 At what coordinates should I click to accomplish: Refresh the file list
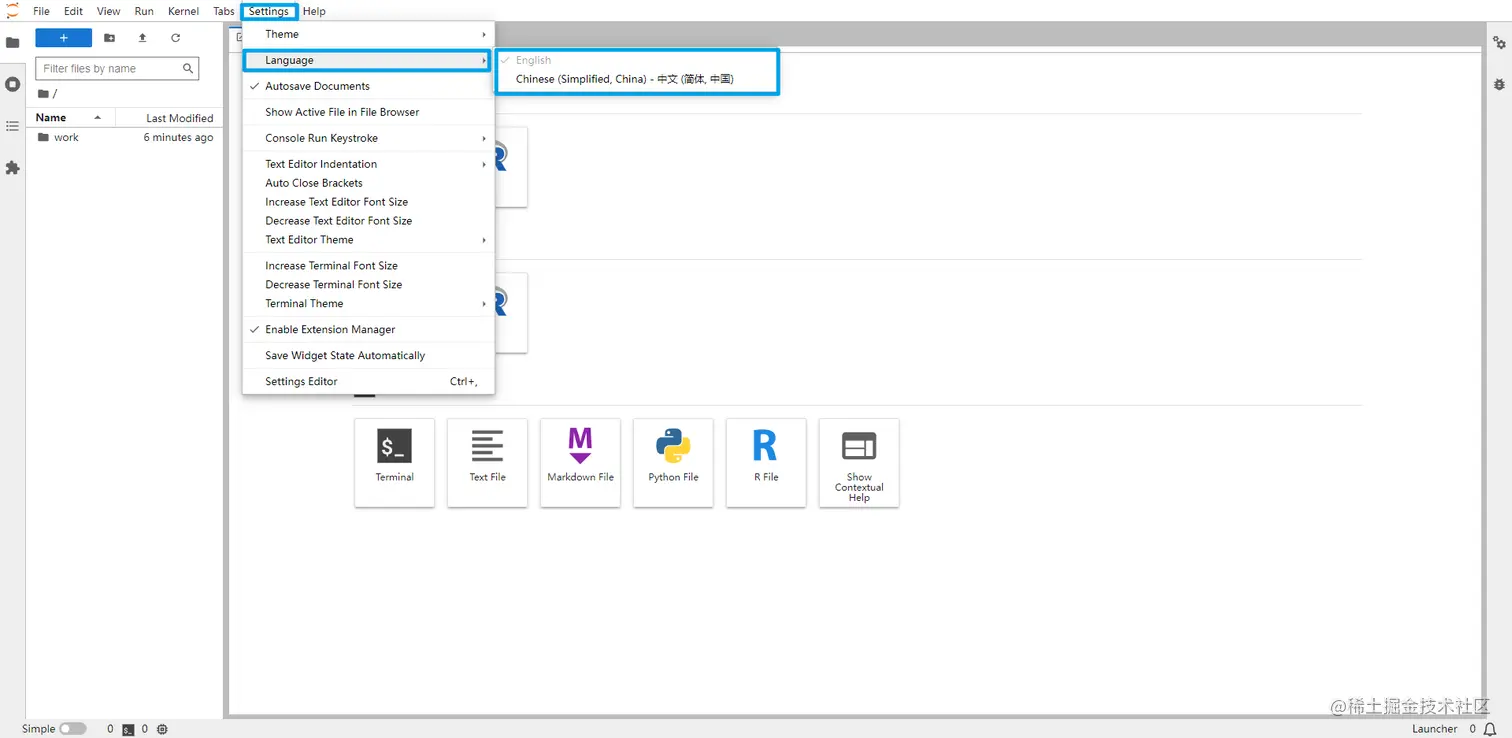175,38
